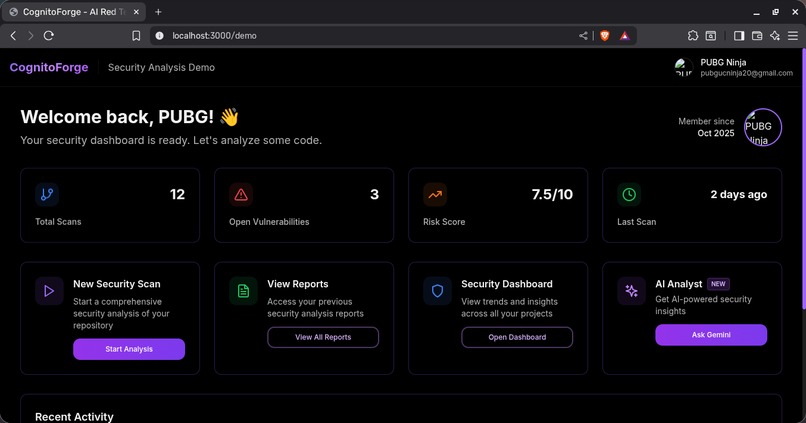This screenshot has height=423, width=806.
Task: Click the "Welcome back, PUBG!" heading
Action: (x=117, y=117)
